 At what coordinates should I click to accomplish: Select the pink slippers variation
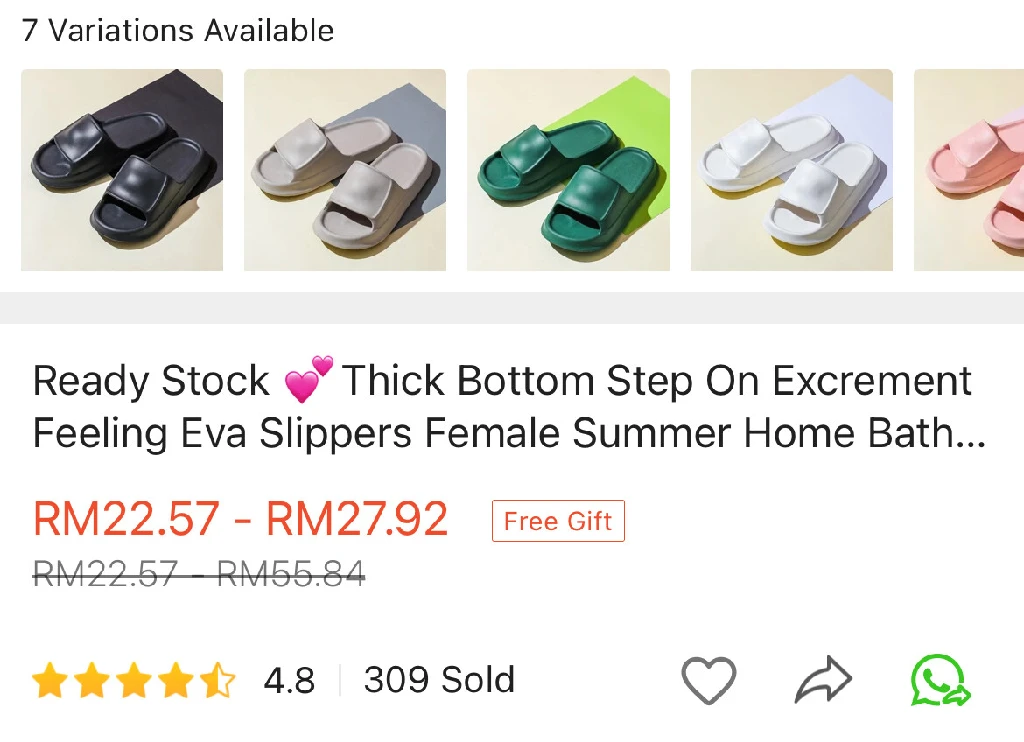coord(969,170)
